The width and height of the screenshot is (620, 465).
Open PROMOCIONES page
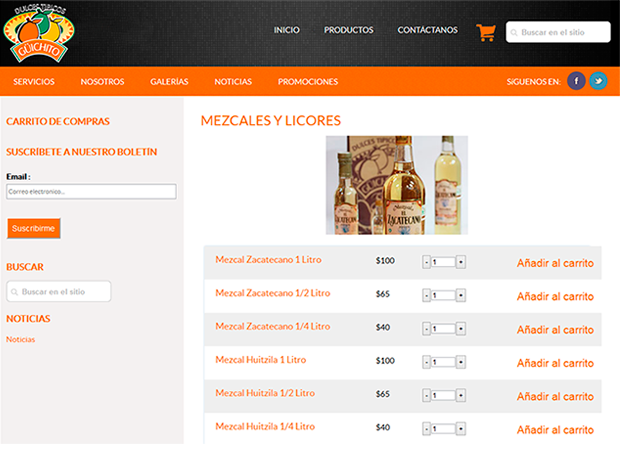pyautogui.click(x=308, y=82)
